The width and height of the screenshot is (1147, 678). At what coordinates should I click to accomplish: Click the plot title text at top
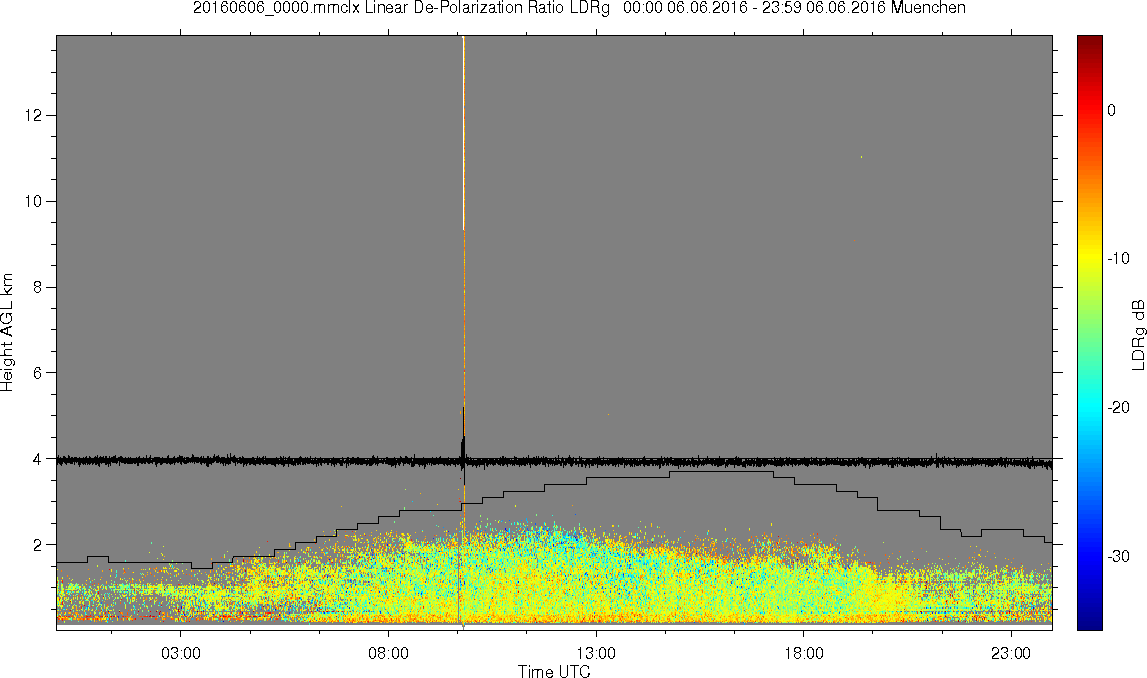pos(579,8)
